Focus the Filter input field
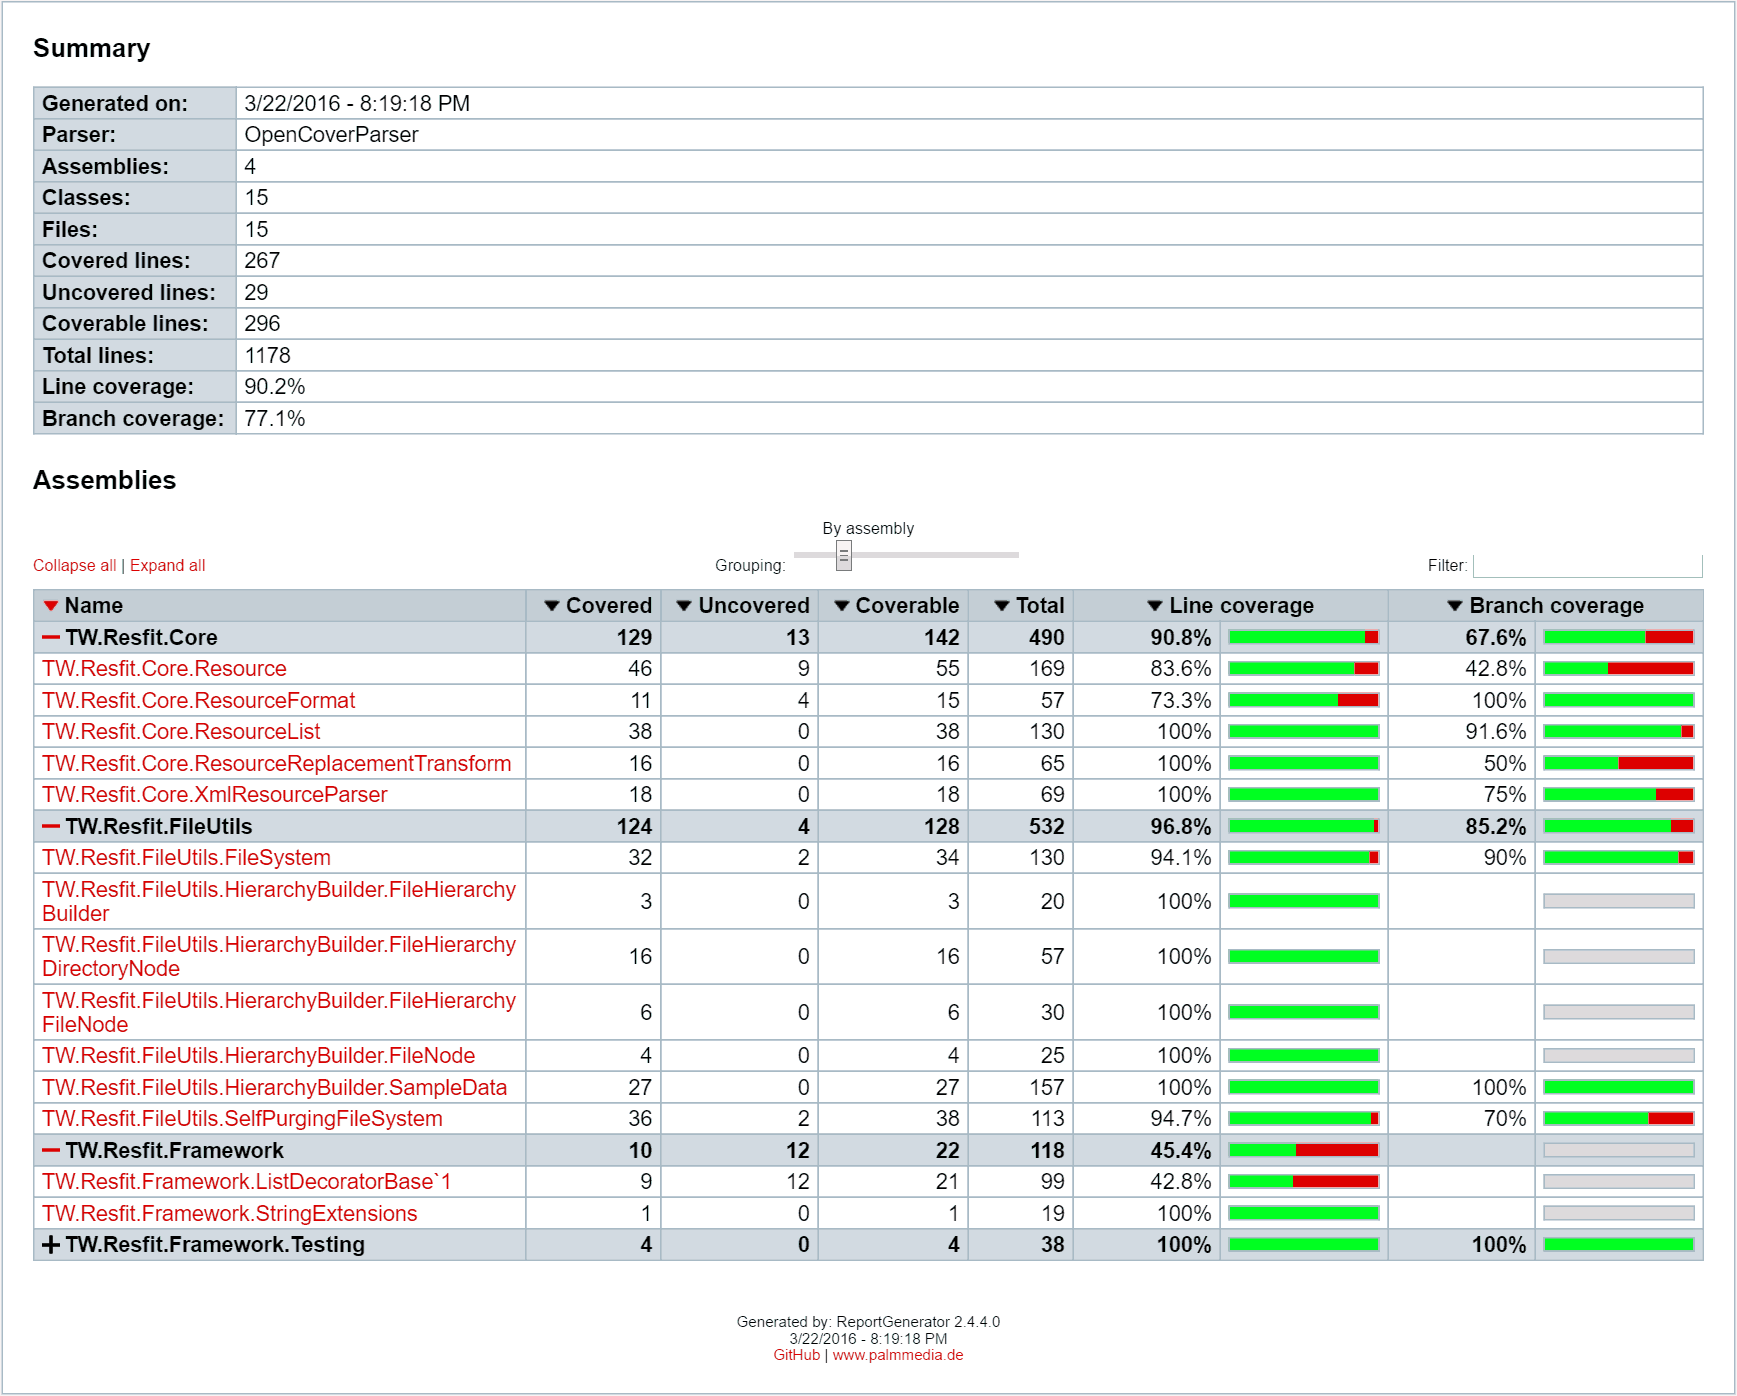Viewport: 1737px width, 1396px height. coord(1588,566)
